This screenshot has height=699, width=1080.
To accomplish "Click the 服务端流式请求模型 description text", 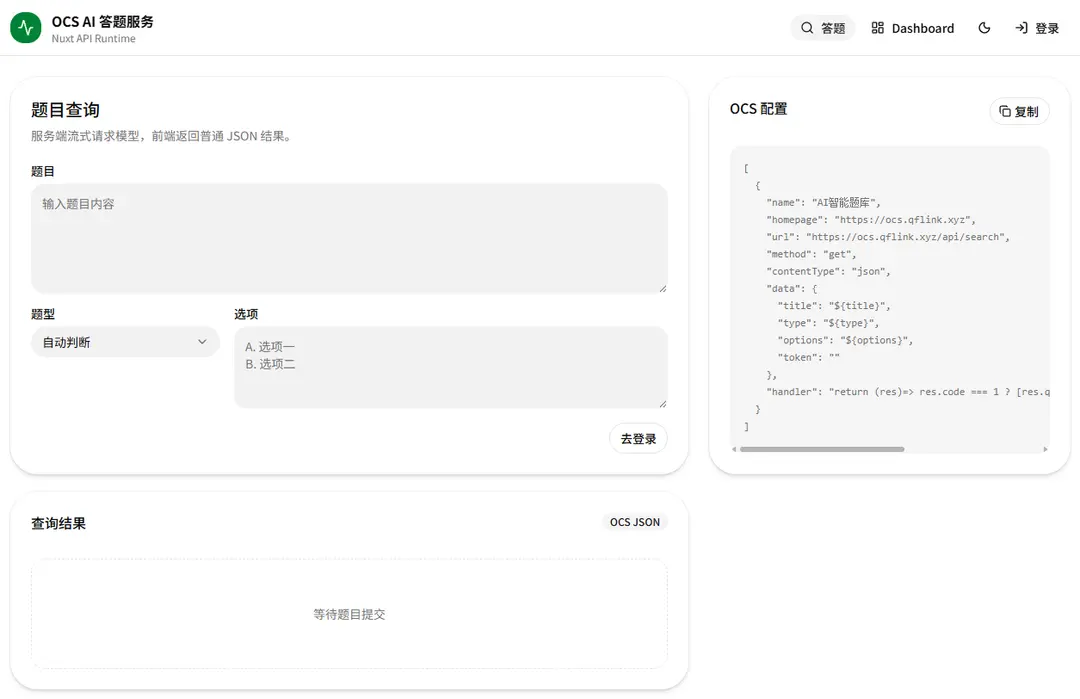I will pyautogui.click(x=162, y=136).
